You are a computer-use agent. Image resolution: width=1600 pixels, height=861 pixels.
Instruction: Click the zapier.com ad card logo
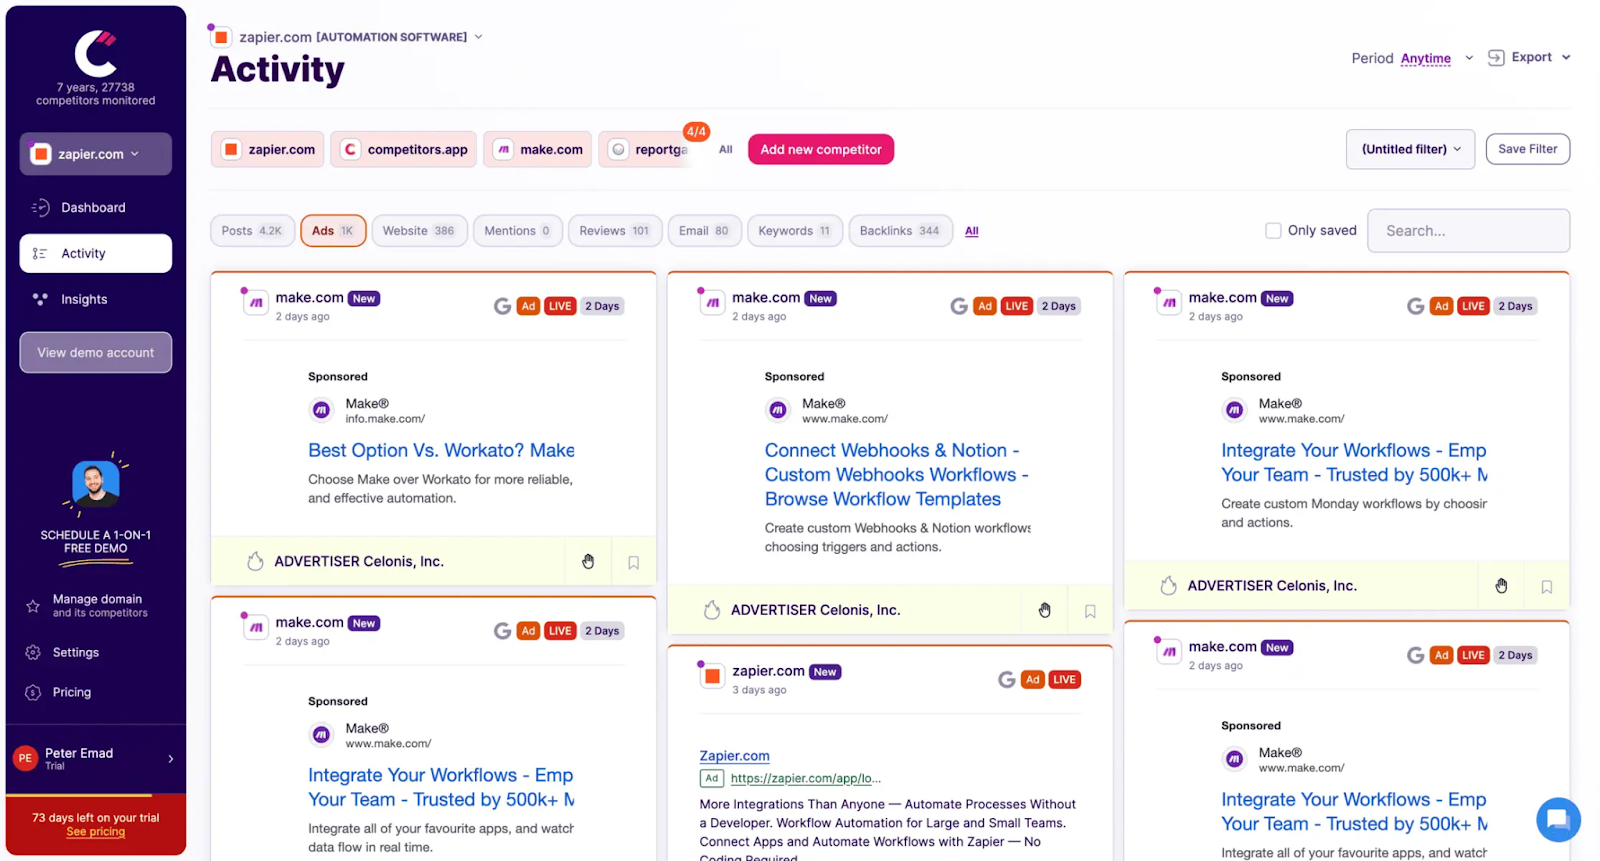[x=712, y=676]
